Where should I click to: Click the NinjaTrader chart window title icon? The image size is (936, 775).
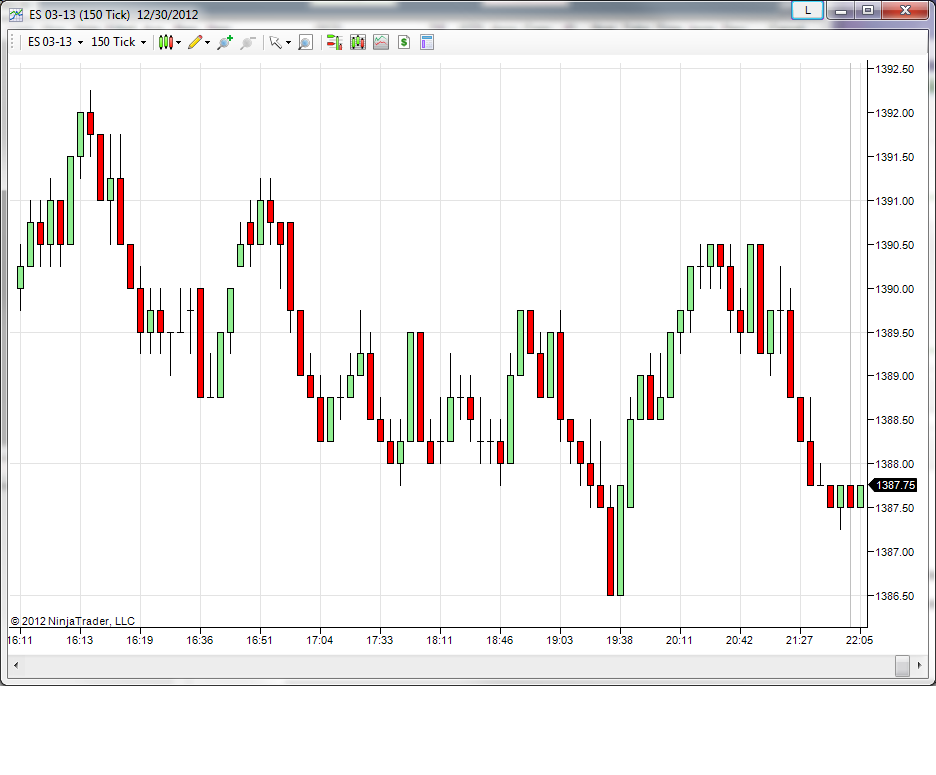[16, 14]
